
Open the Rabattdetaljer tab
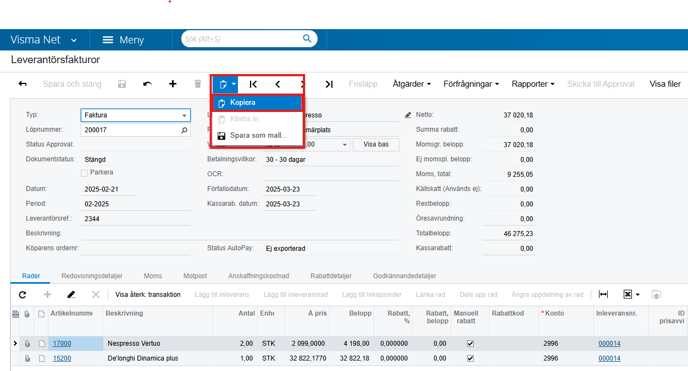click(331, 276)
